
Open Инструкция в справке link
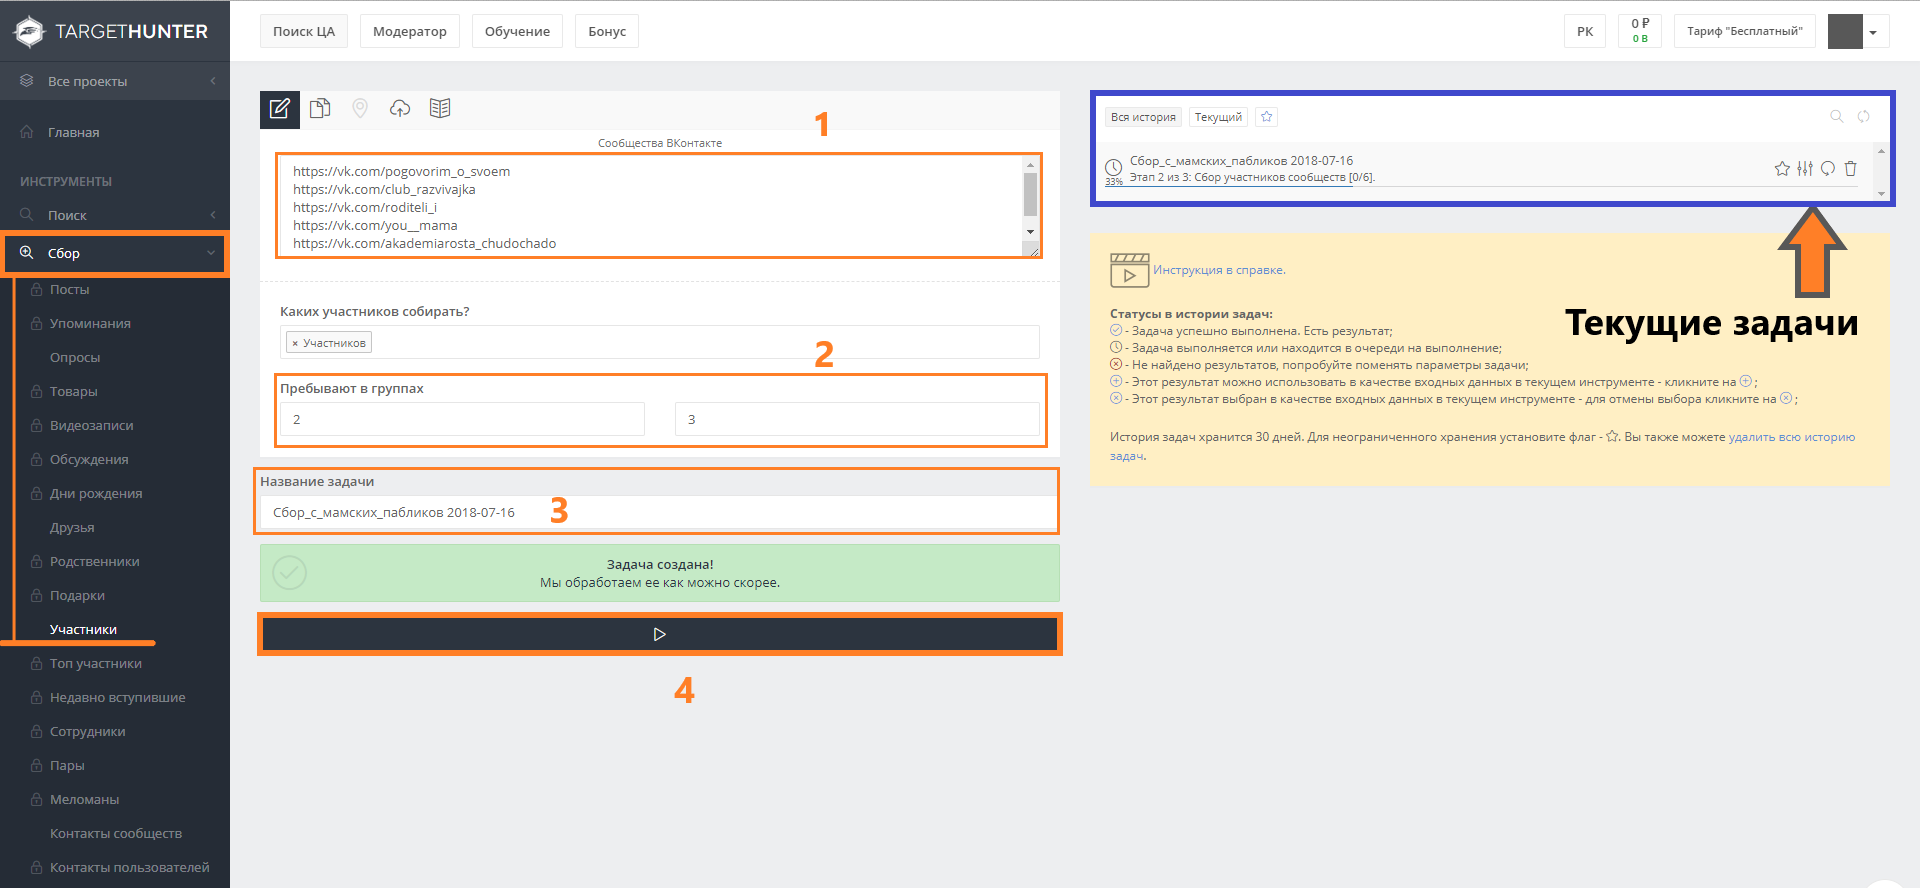click(x=1219, y=270)
